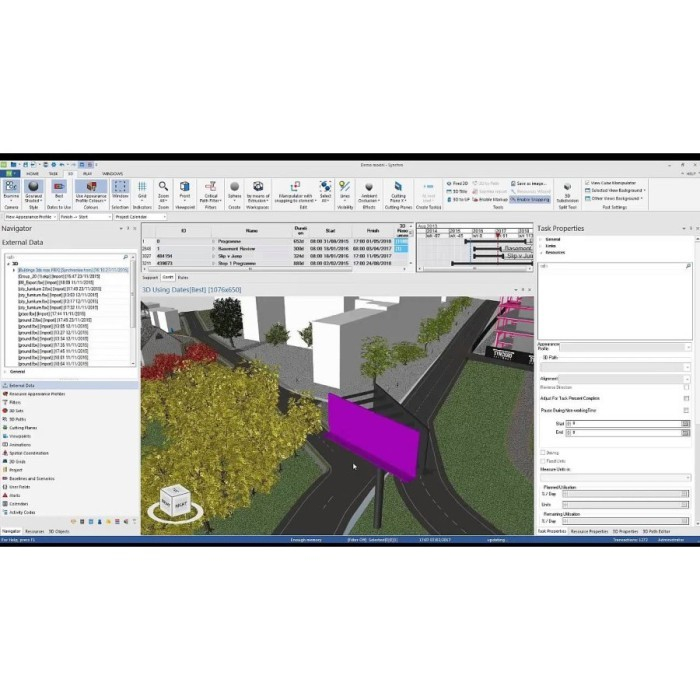Click the search icon in External Data box

(x=125, y=257)
